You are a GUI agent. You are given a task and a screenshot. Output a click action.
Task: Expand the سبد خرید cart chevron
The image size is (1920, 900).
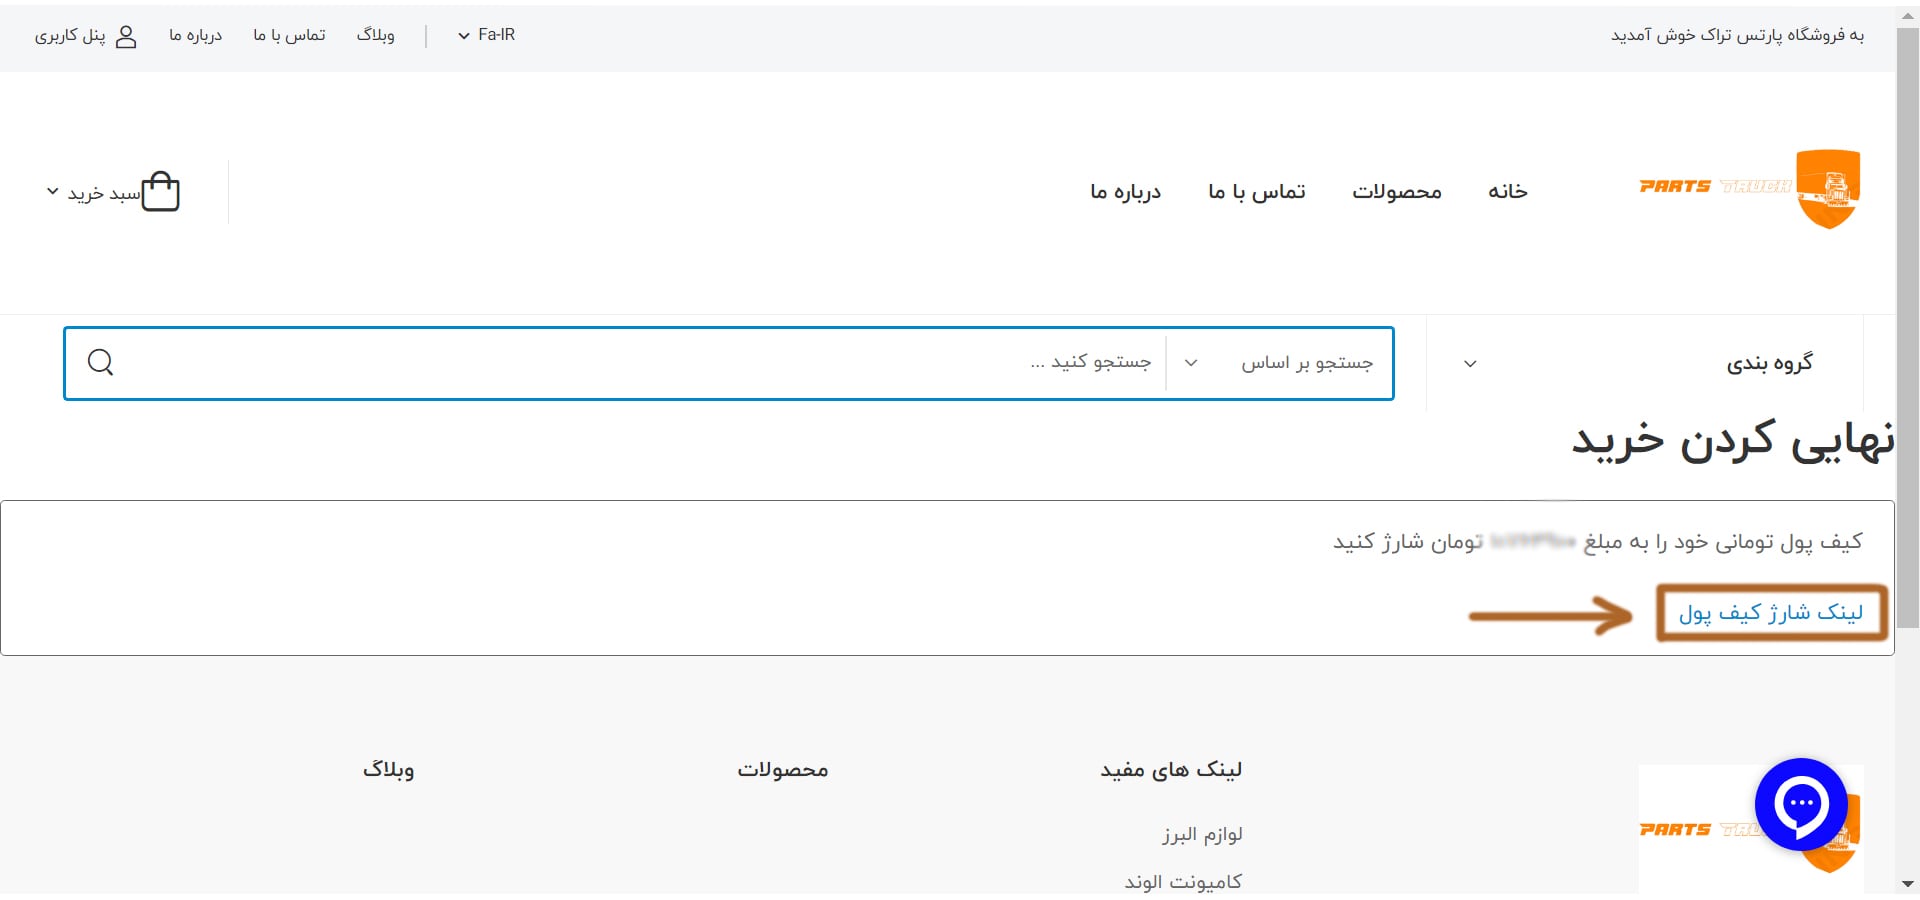(53, 191)
